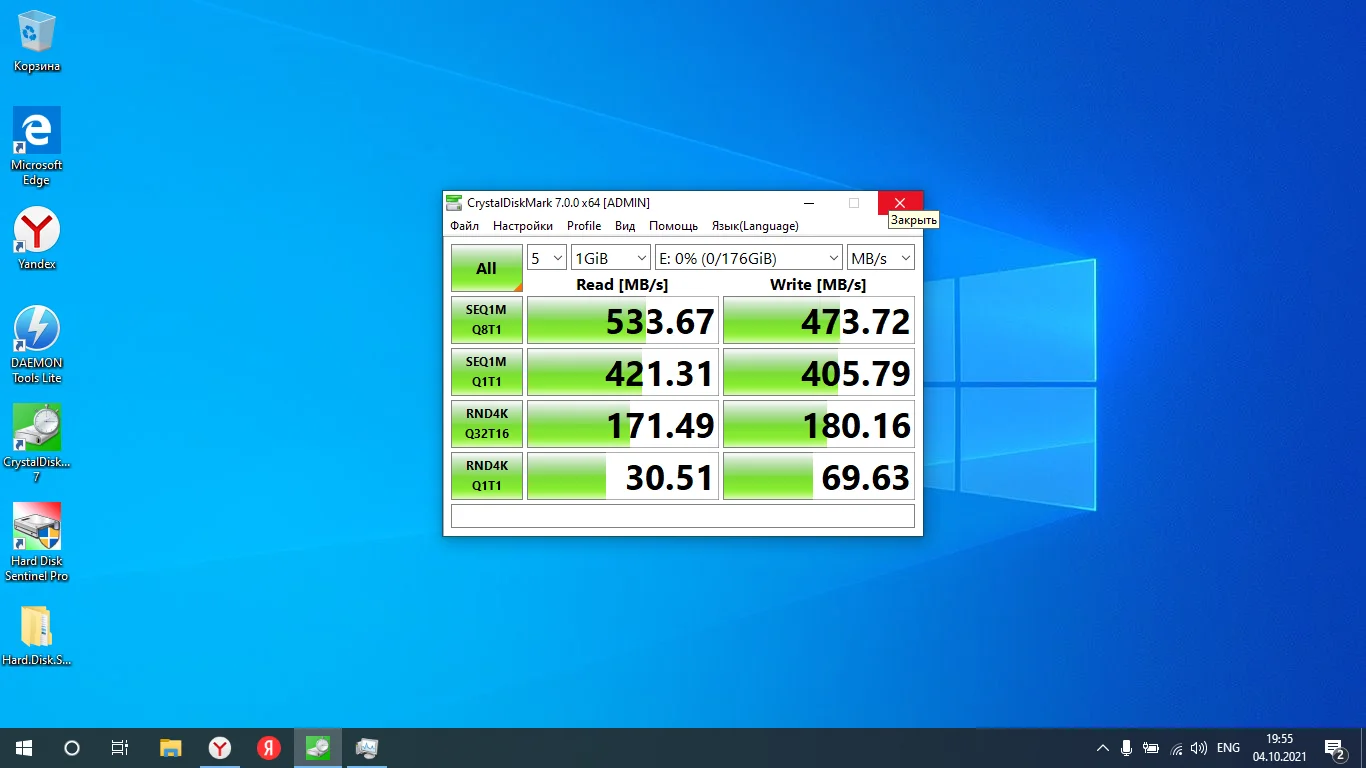Expand the test count dropdown showing 5
The image size is (1366, 768).
pos(547,258)
